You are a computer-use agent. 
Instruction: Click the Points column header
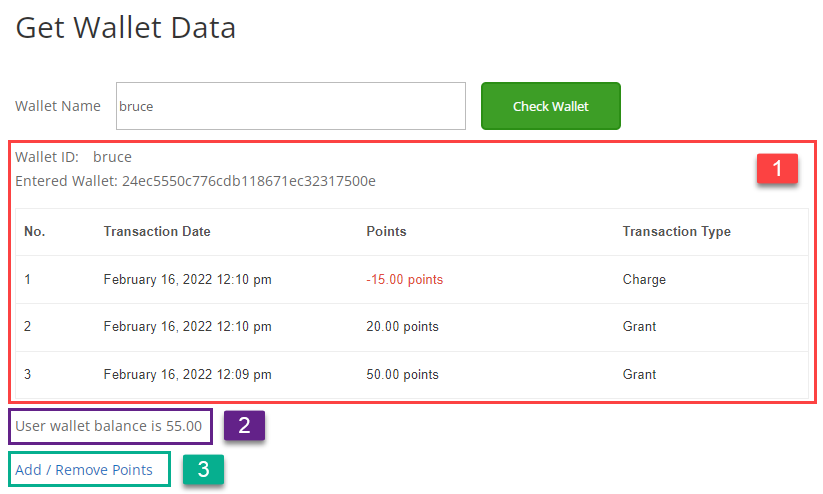coord(386,232)
